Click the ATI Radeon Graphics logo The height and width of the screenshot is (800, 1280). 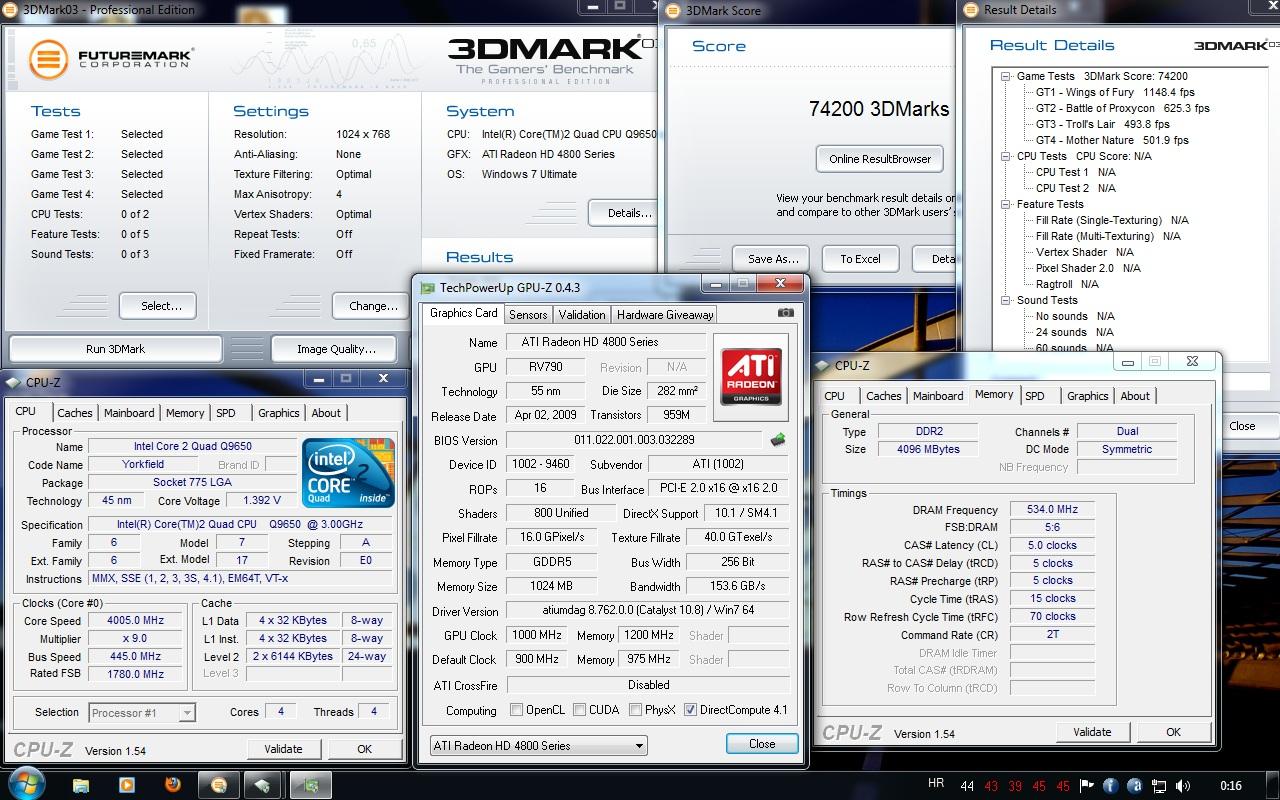pyautogui.click(x=751, y=377)
